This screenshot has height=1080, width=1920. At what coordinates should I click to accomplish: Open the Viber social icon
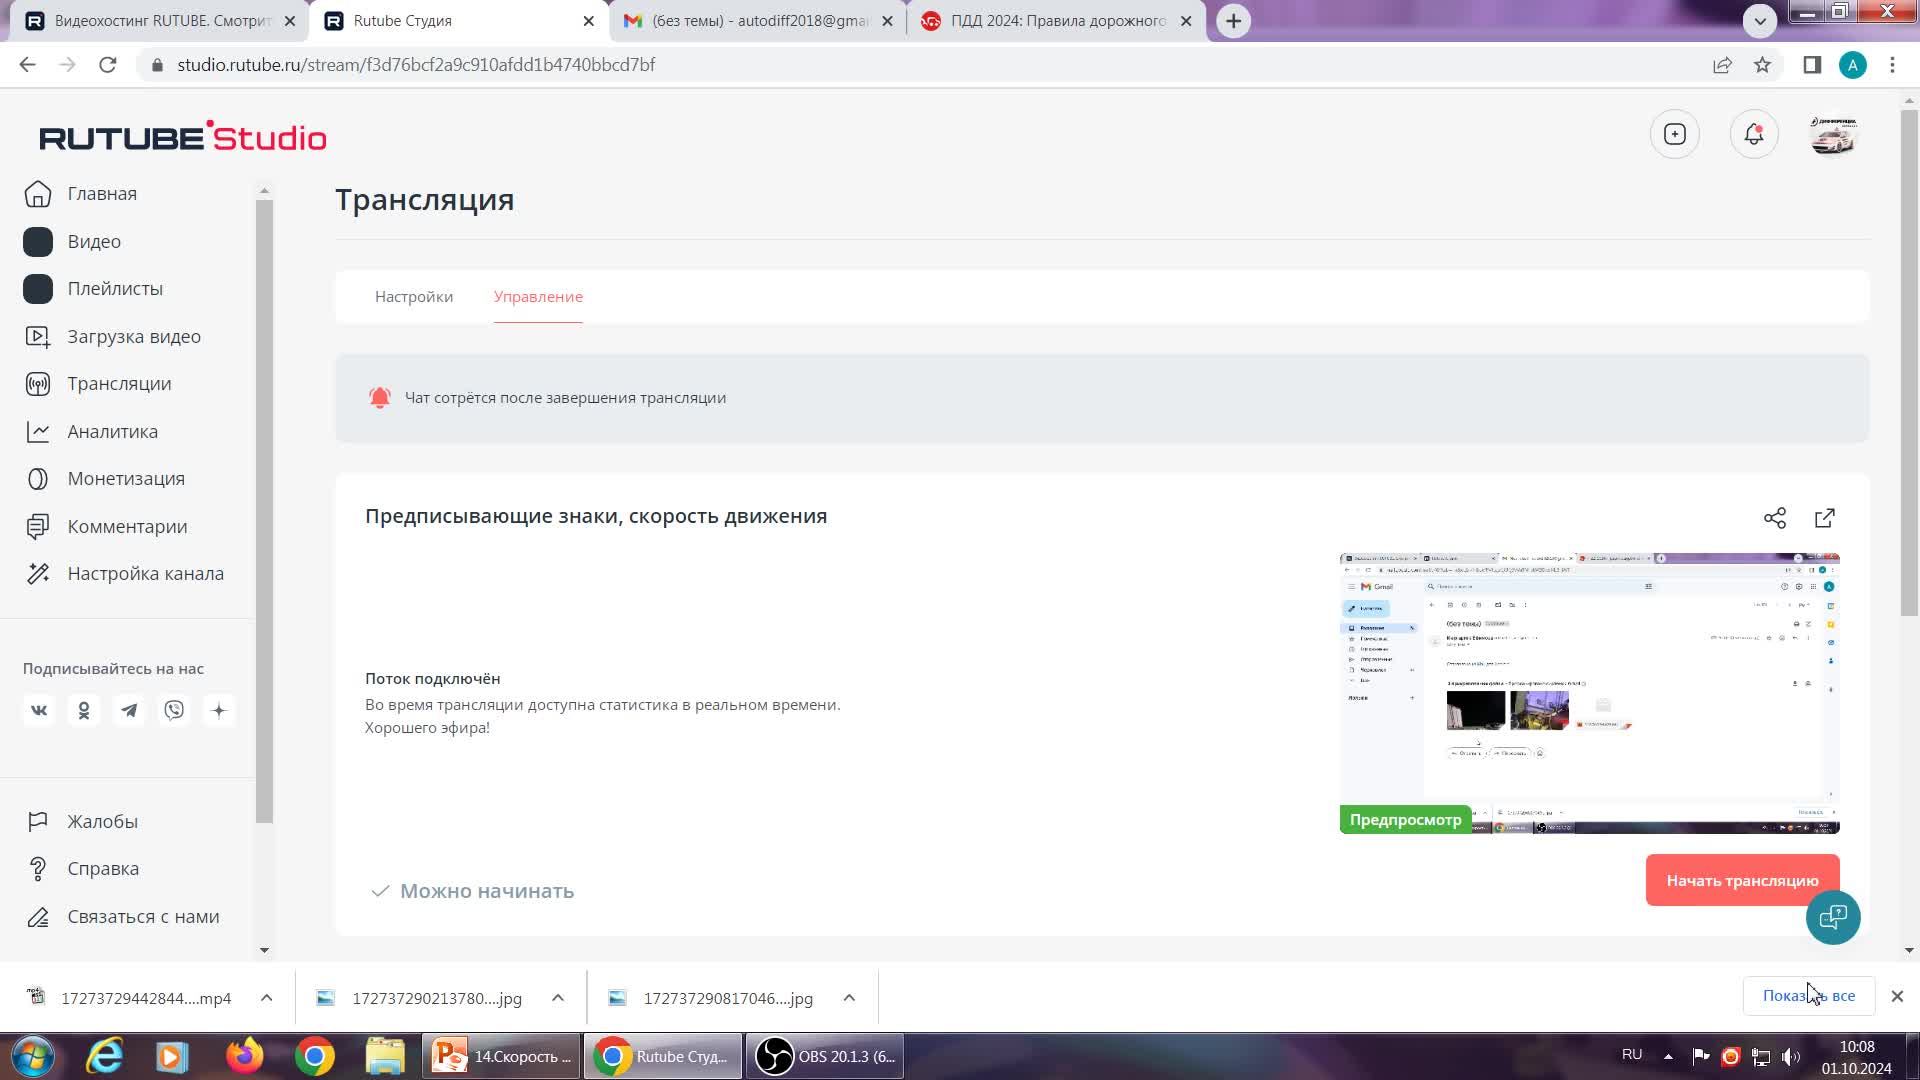174,710
